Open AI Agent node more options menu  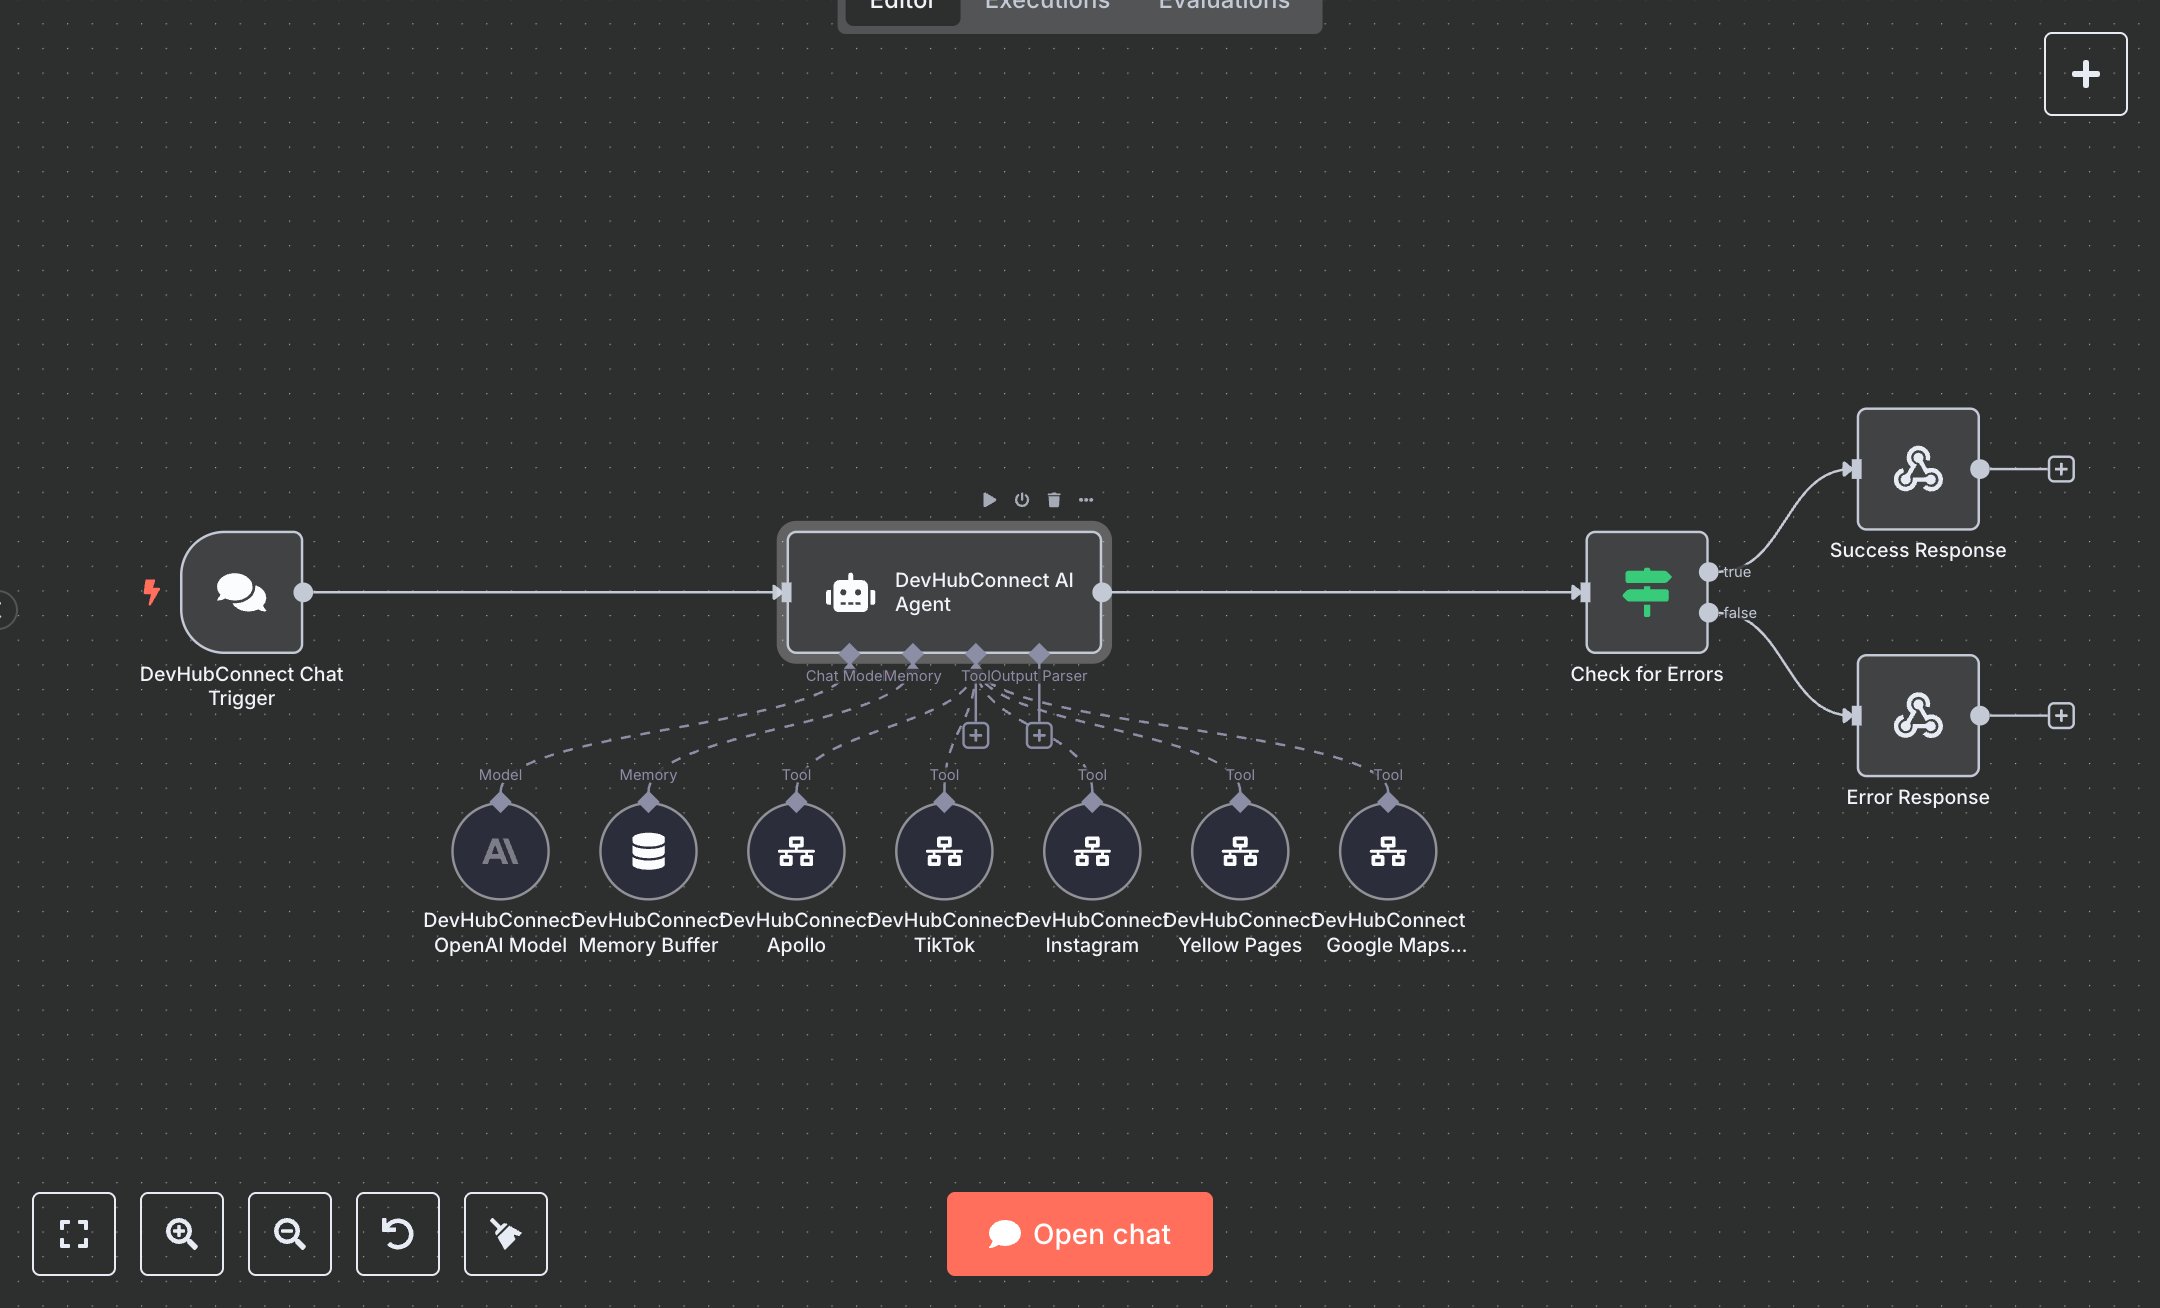point(1086,500)
